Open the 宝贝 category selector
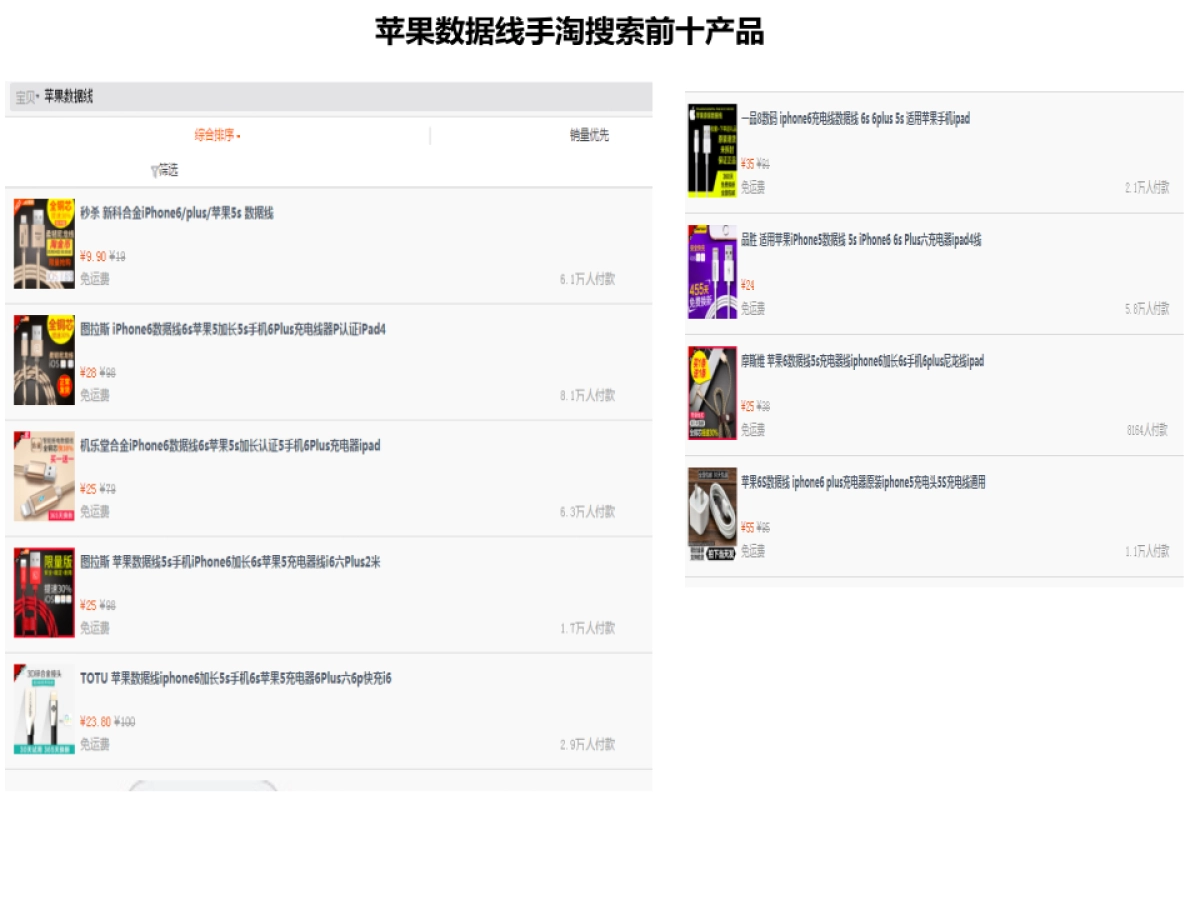Image resolution: width=1200 pixels, height=900 pixels. tap(22, 97)
